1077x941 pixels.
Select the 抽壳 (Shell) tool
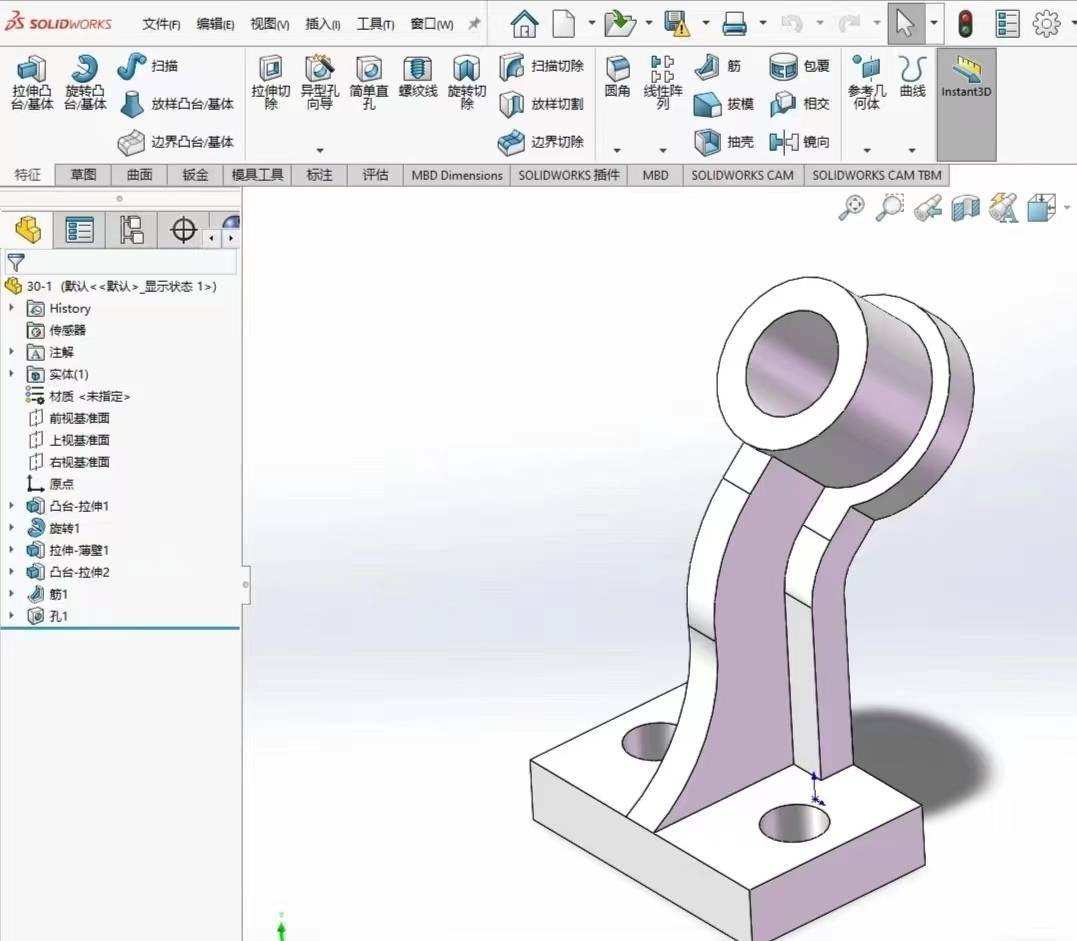710,142
